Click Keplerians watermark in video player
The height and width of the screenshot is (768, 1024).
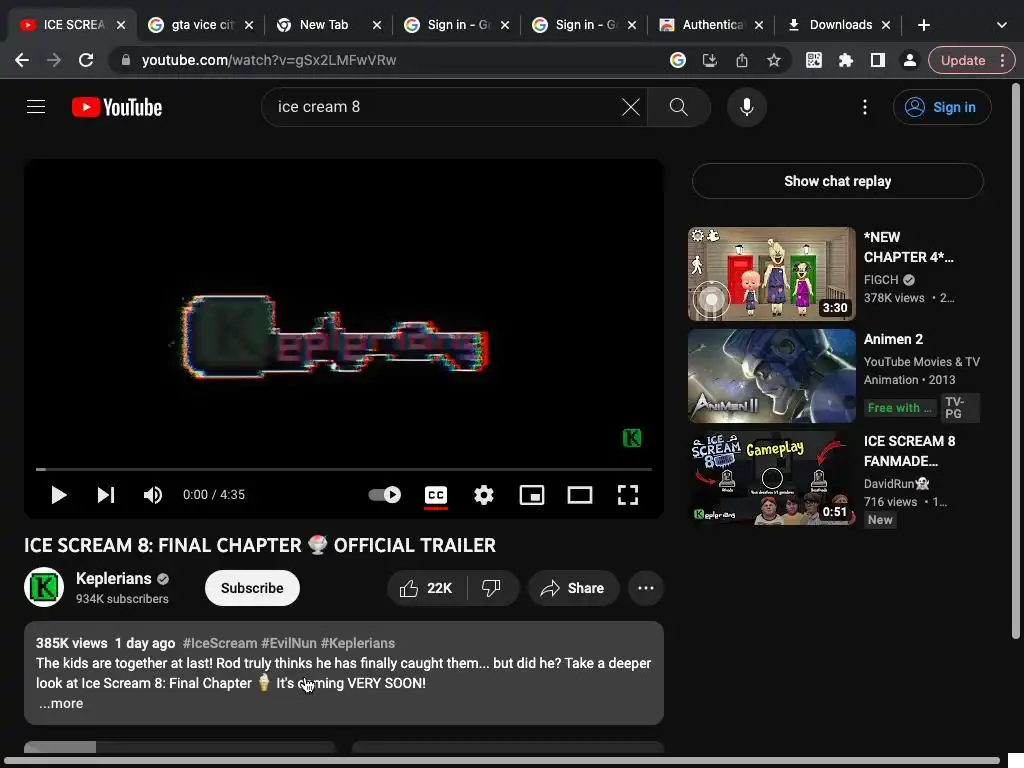[x=632, y=438]
